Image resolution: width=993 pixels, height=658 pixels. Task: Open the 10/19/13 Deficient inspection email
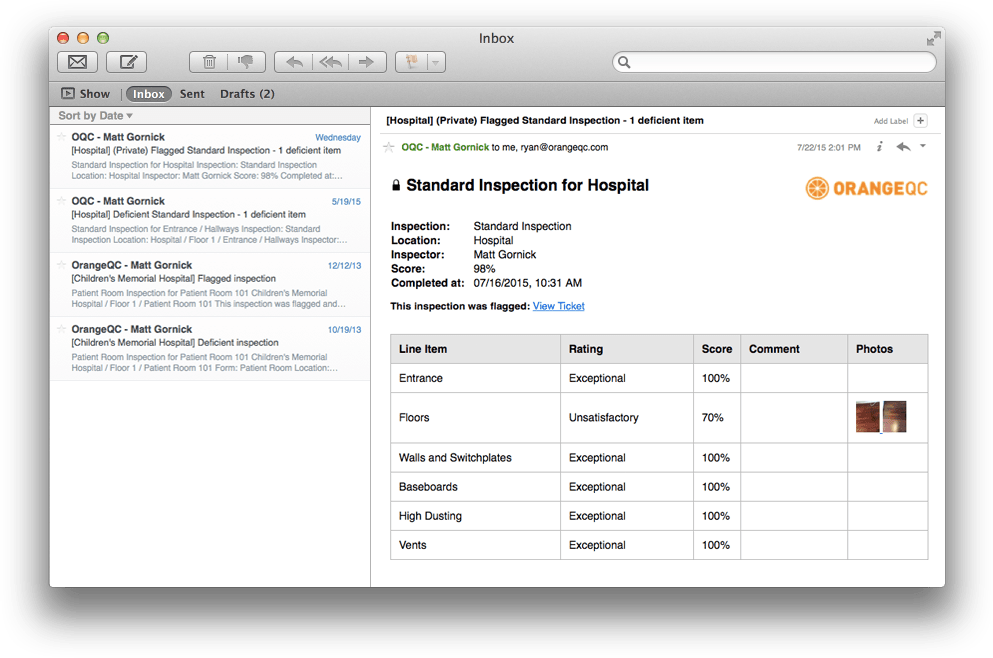click(210, 348)
